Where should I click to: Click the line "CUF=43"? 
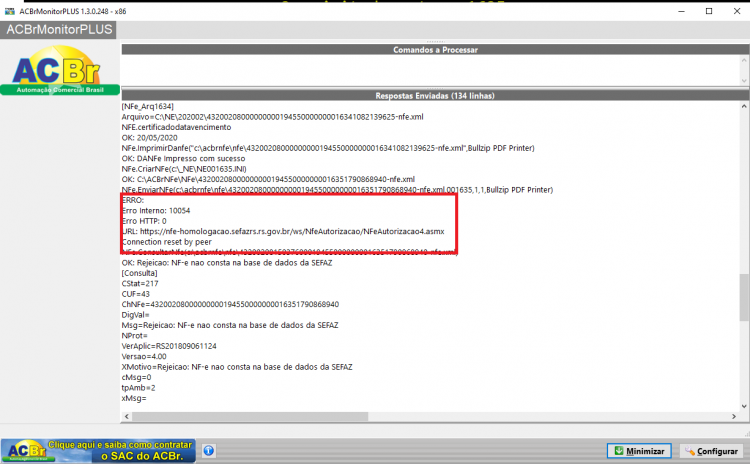click(135, 294)
